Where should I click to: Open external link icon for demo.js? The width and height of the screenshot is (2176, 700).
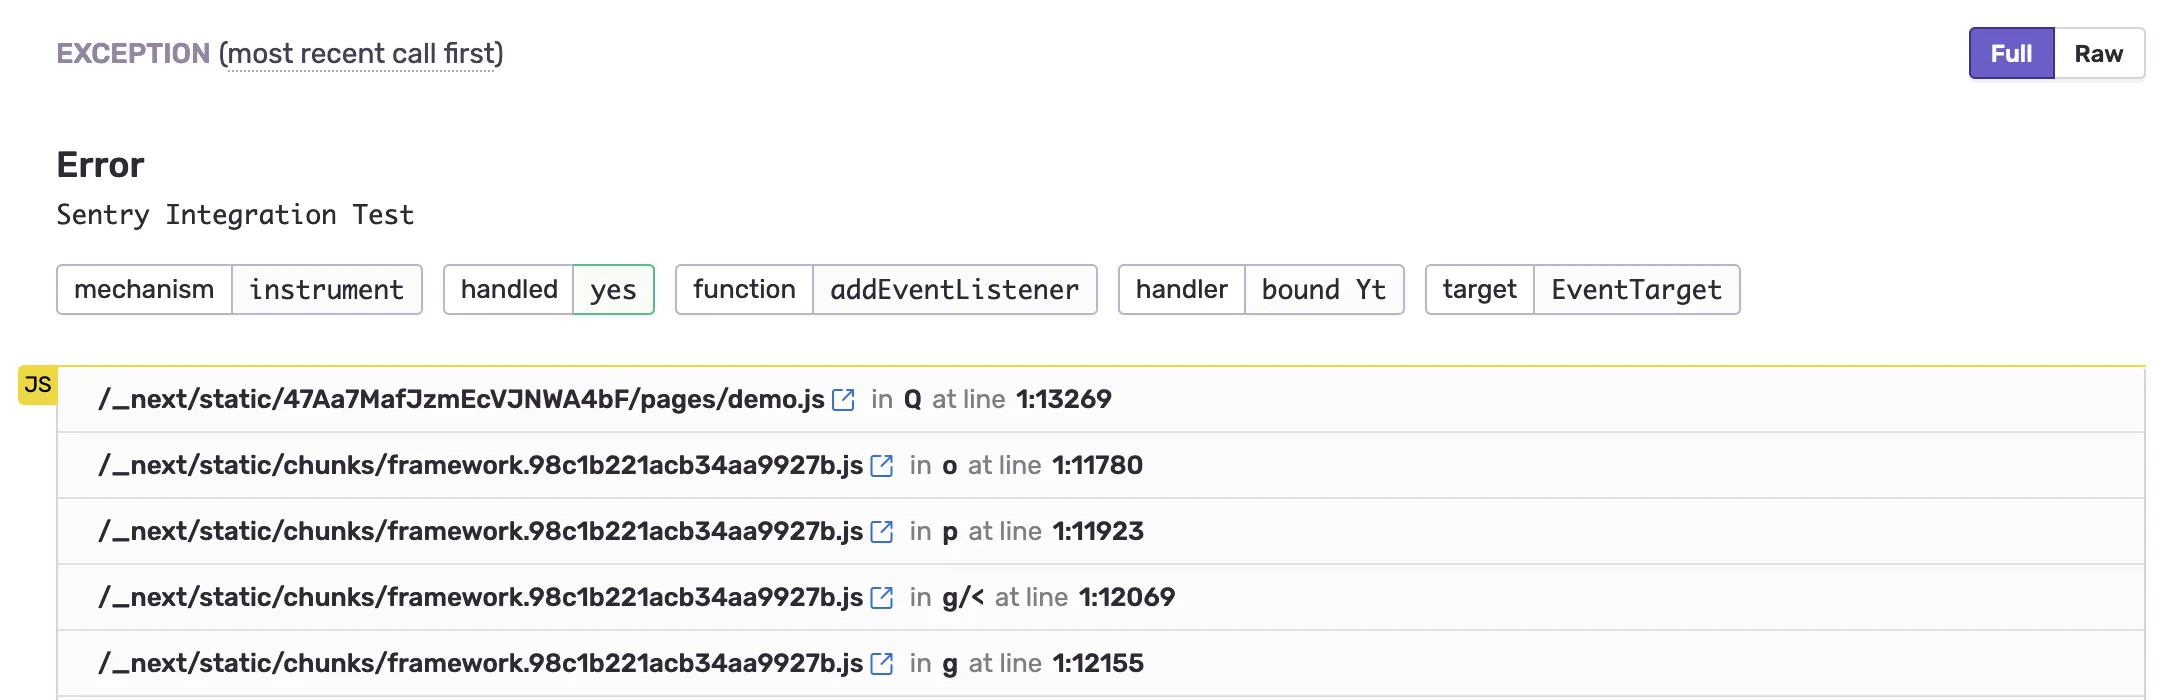843,400
